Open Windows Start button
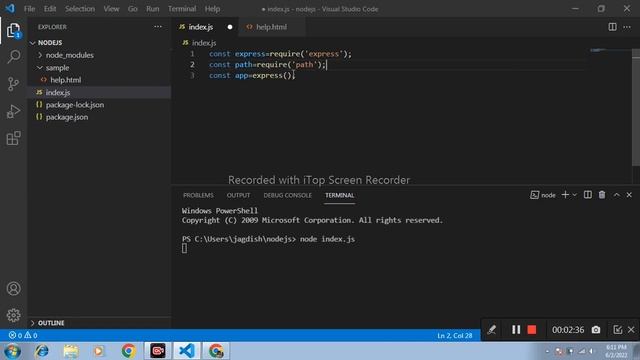 [12, 351]
